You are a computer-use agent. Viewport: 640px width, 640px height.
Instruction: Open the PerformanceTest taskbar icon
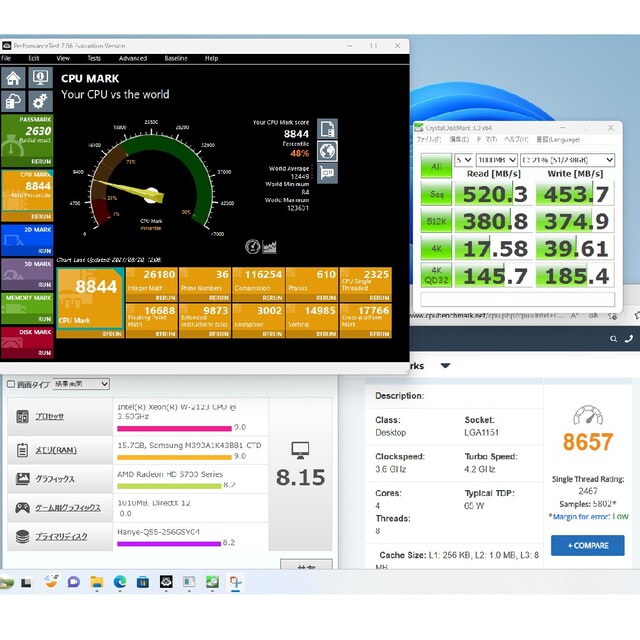tap(166, 582)
